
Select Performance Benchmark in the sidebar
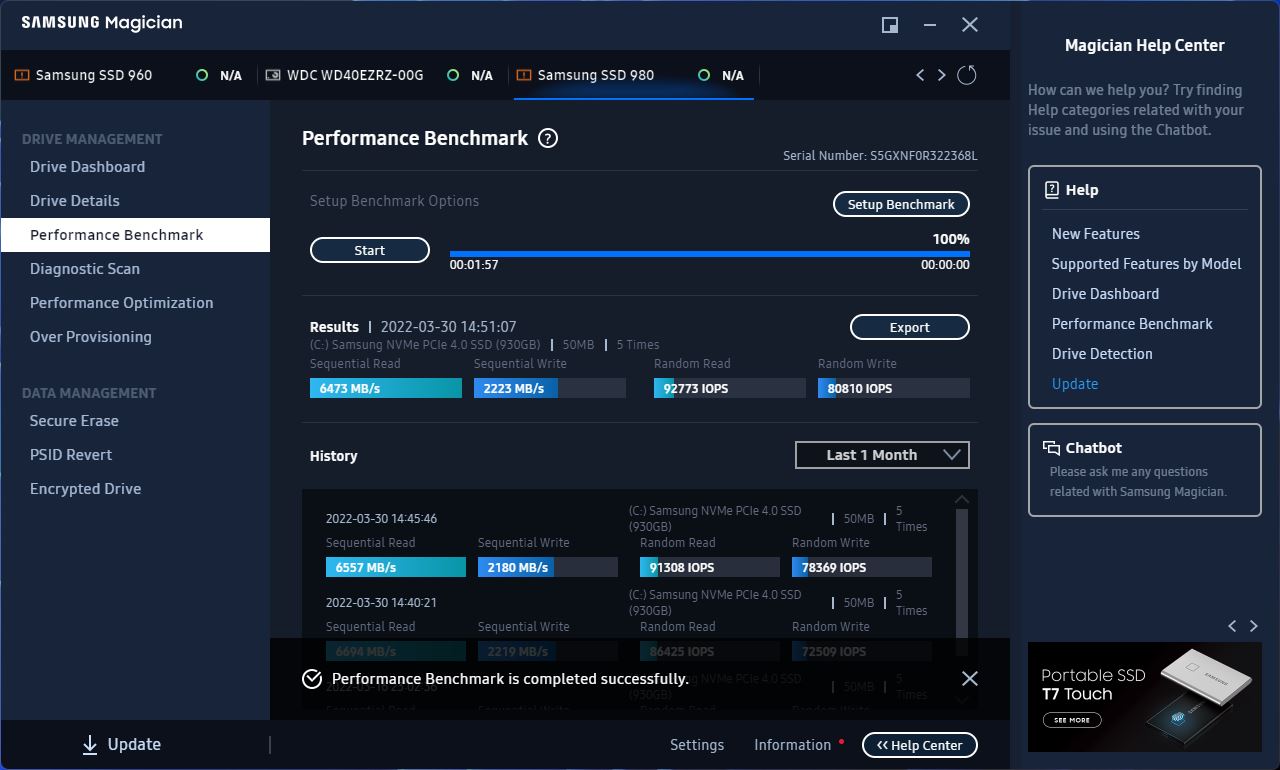click(x=135, y=235)
